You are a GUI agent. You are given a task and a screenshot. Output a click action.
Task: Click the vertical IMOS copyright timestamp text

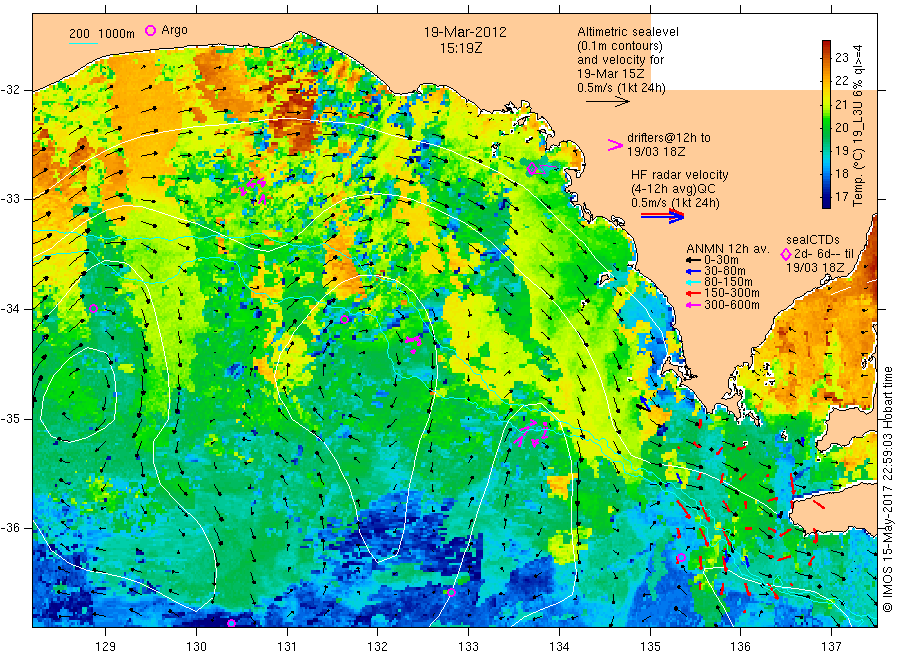pyautogui.click(x=888, y=490)
